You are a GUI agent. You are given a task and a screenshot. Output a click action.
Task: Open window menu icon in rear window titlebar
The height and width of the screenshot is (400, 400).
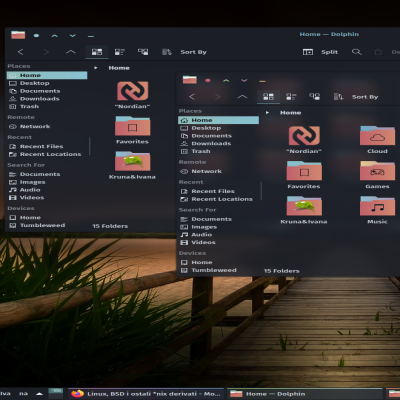(x=18, y=35)
